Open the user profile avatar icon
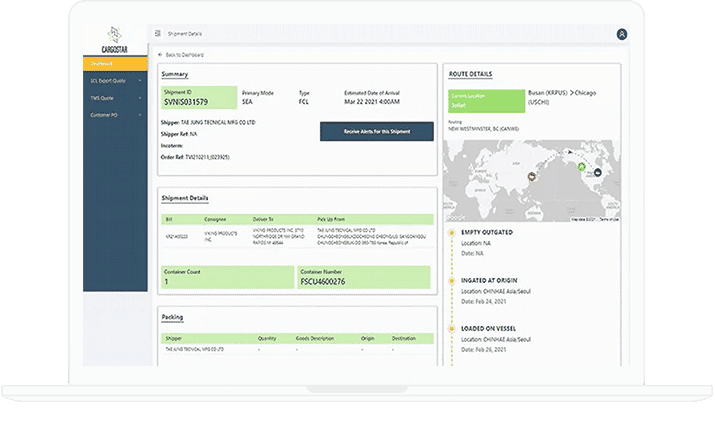 point(622,34)
